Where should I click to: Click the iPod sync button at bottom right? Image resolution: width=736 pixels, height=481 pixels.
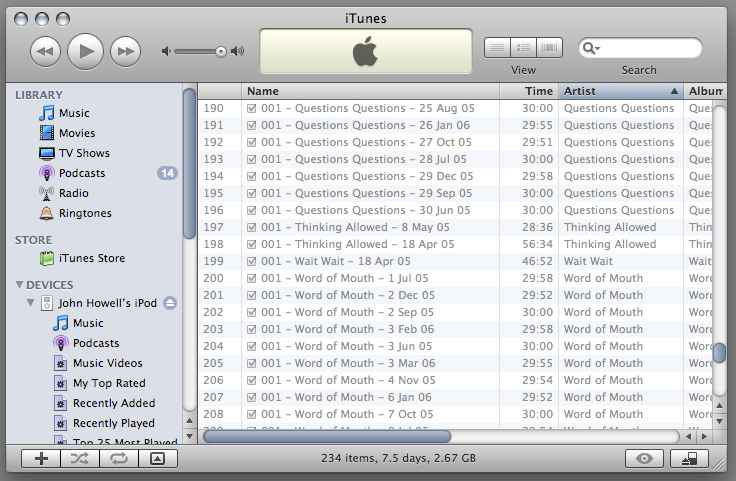(689, 458)
